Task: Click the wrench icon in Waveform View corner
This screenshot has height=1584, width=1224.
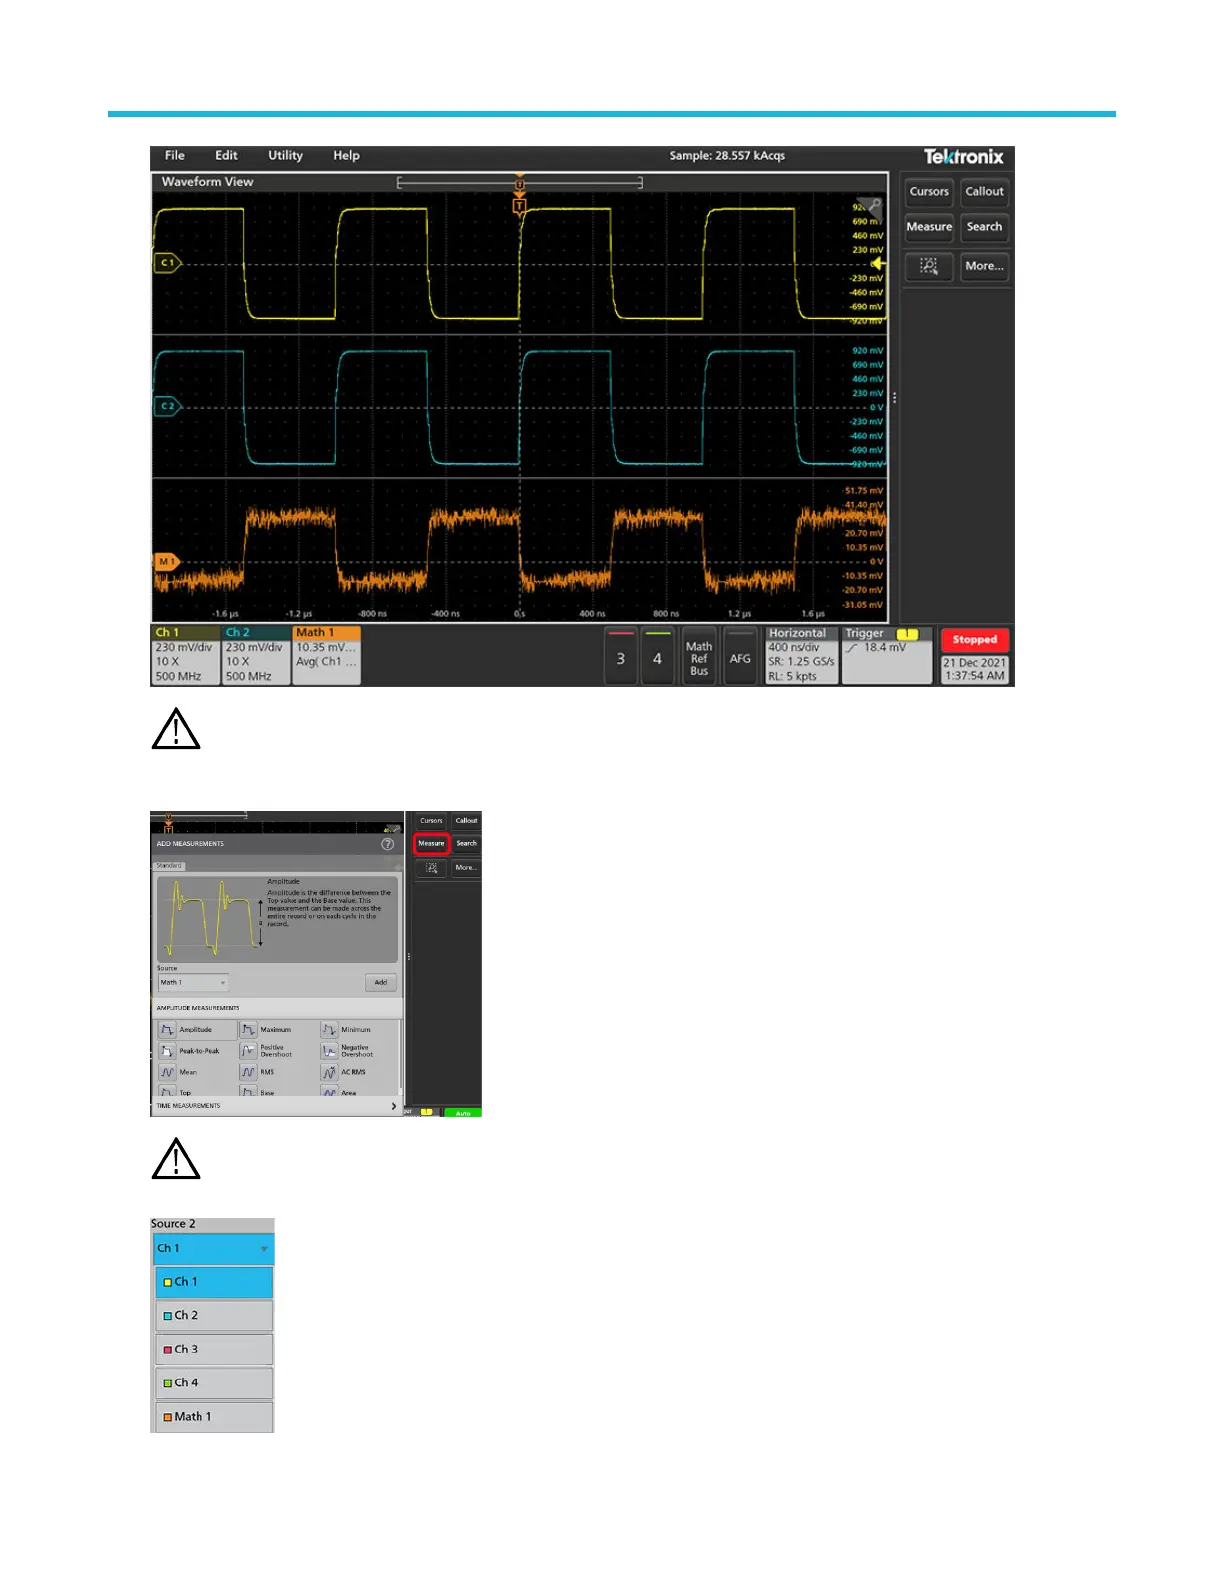Action: pos(874,205)
